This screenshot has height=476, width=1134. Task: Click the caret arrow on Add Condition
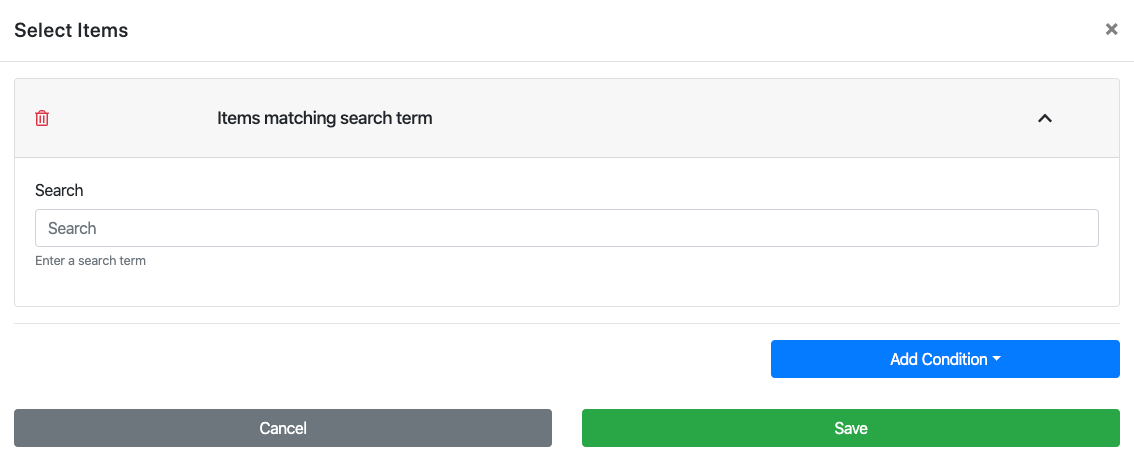point(997,359)
